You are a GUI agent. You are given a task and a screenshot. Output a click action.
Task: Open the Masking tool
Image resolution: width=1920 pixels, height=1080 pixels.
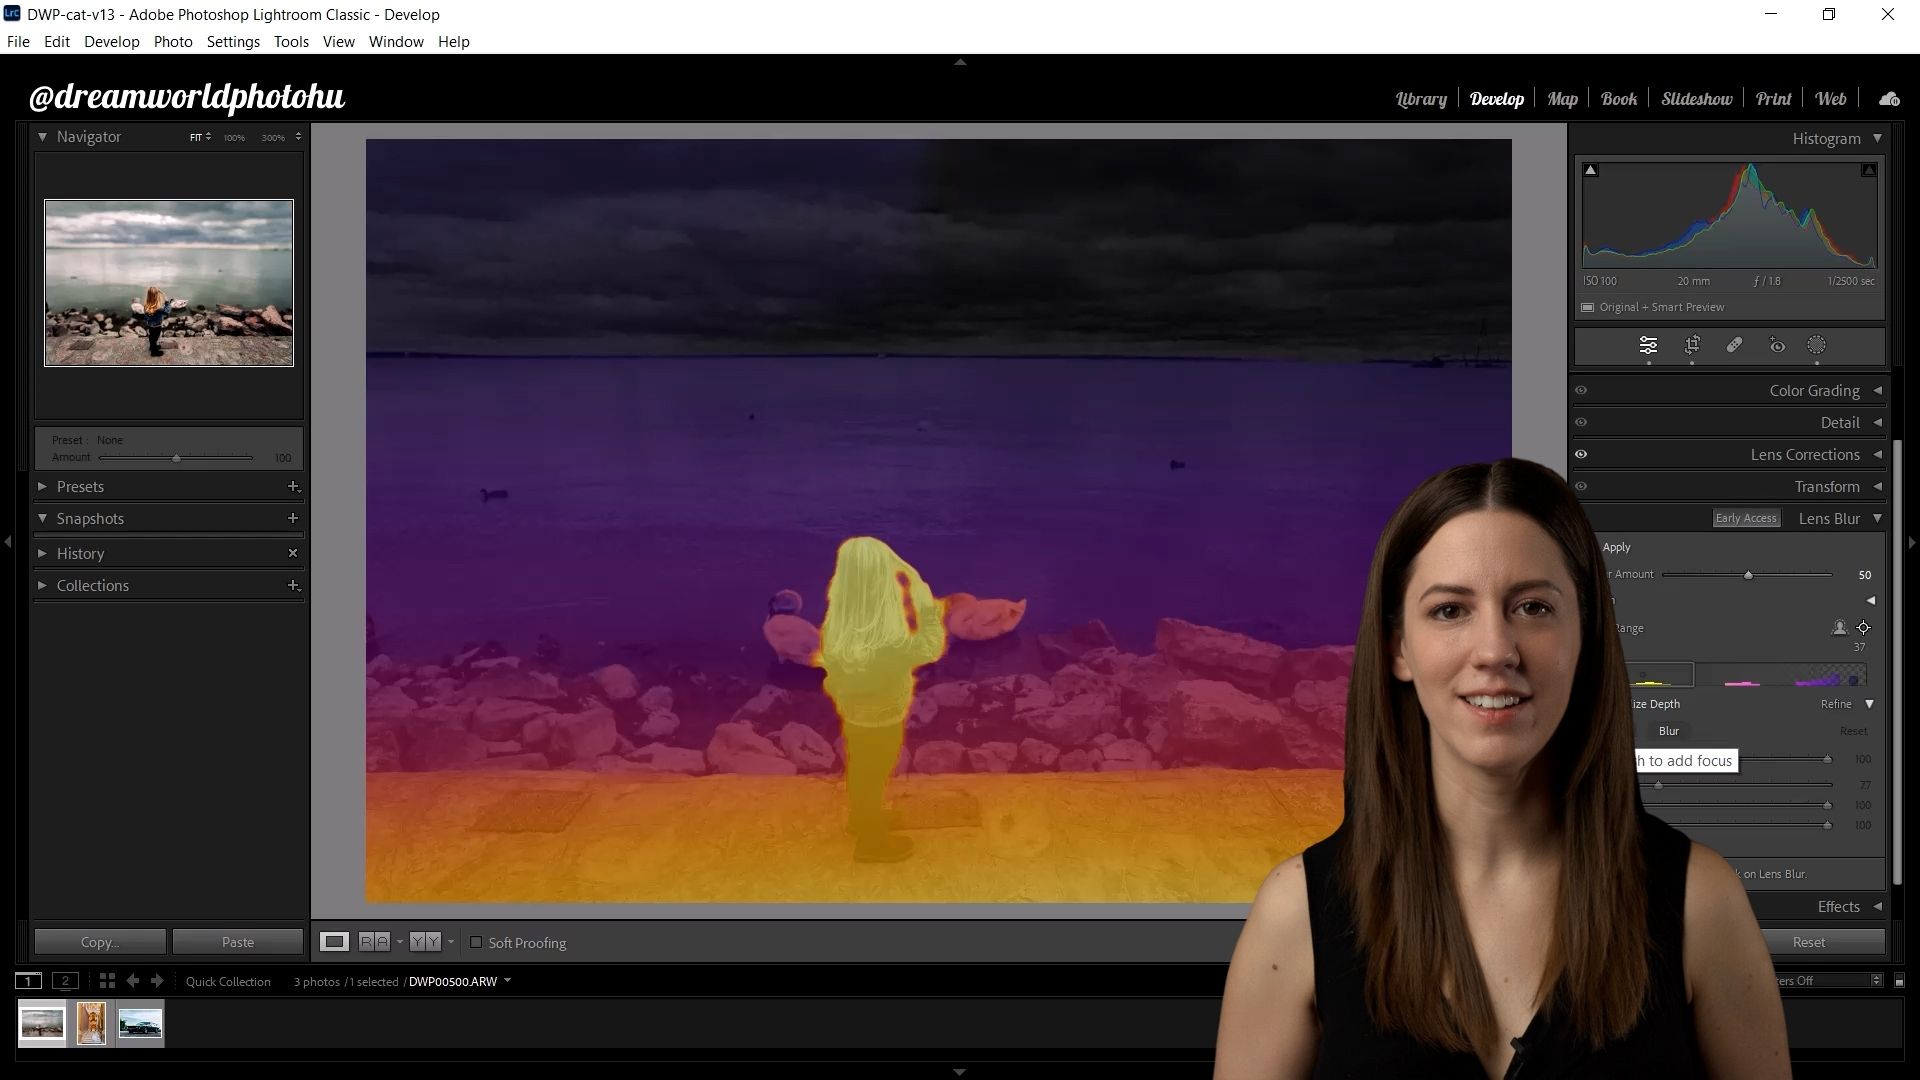click(1817, 346)
